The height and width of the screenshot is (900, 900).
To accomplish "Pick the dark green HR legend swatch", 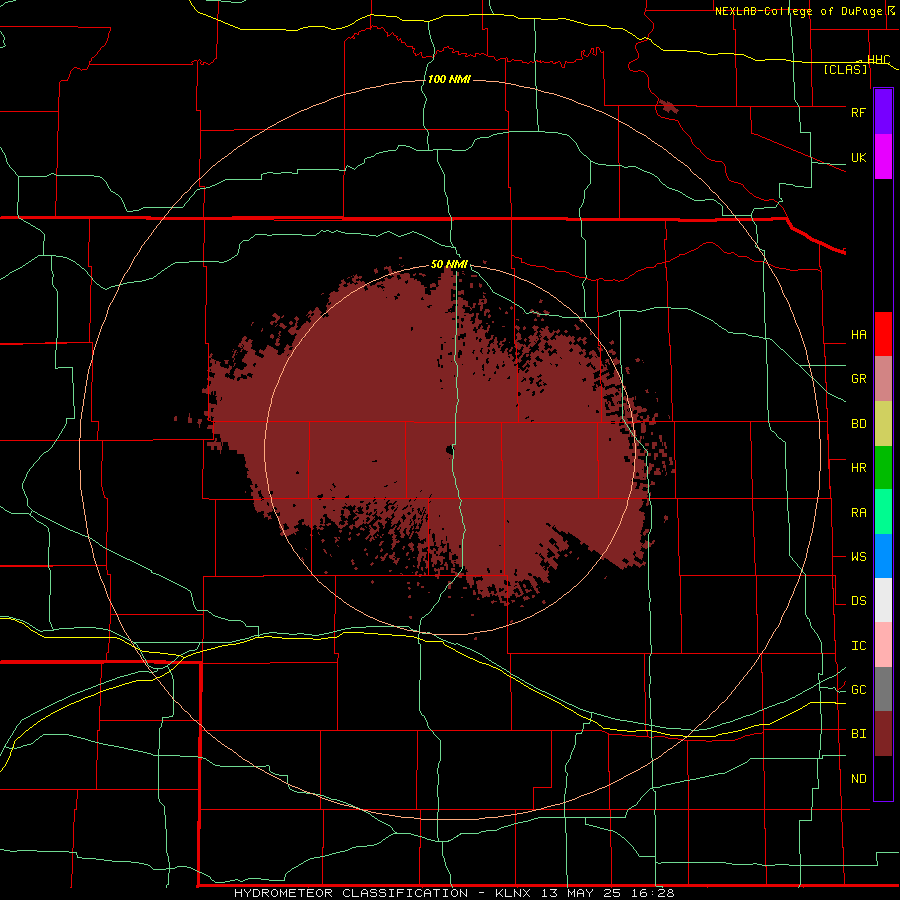I will click(x=883, y=468).
